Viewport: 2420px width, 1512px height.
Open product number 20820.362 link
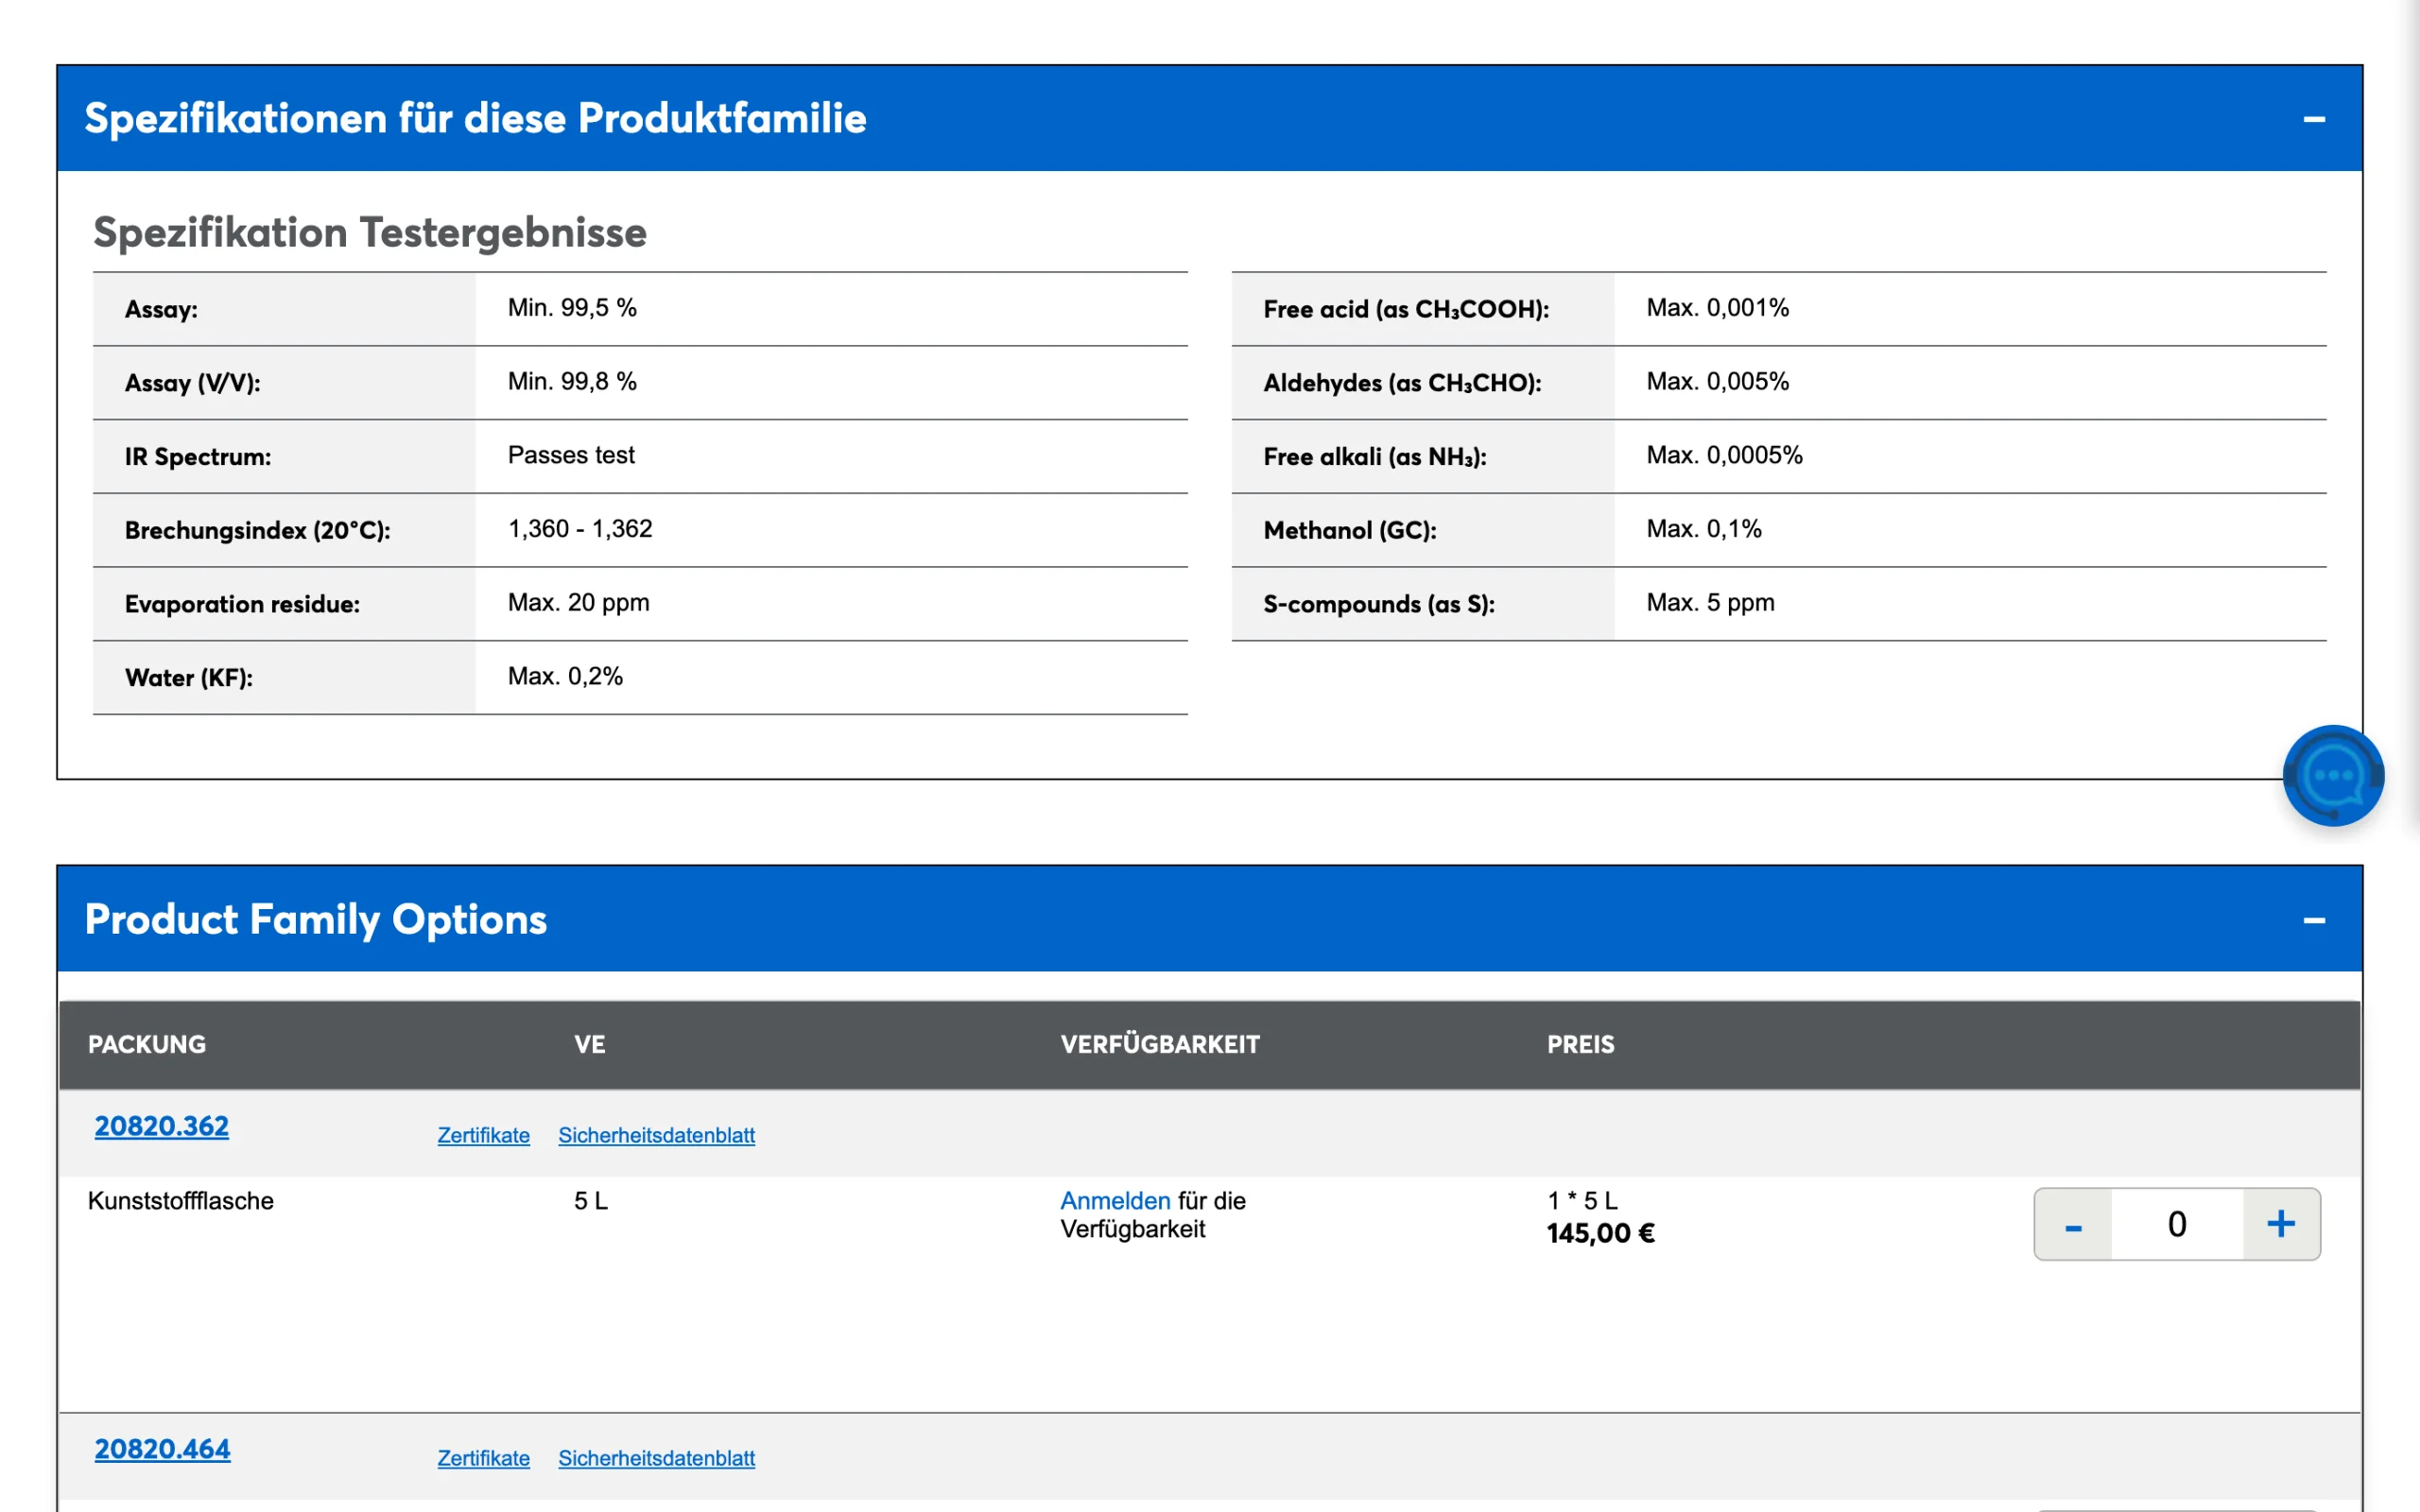161,1126
